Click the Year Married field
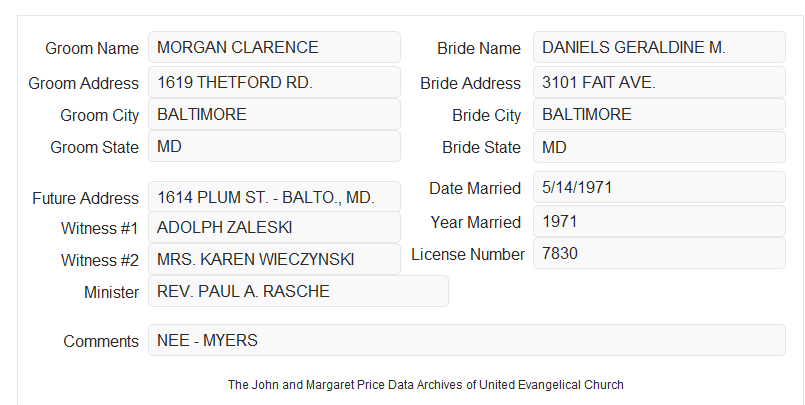 click(x=659, y=221)
